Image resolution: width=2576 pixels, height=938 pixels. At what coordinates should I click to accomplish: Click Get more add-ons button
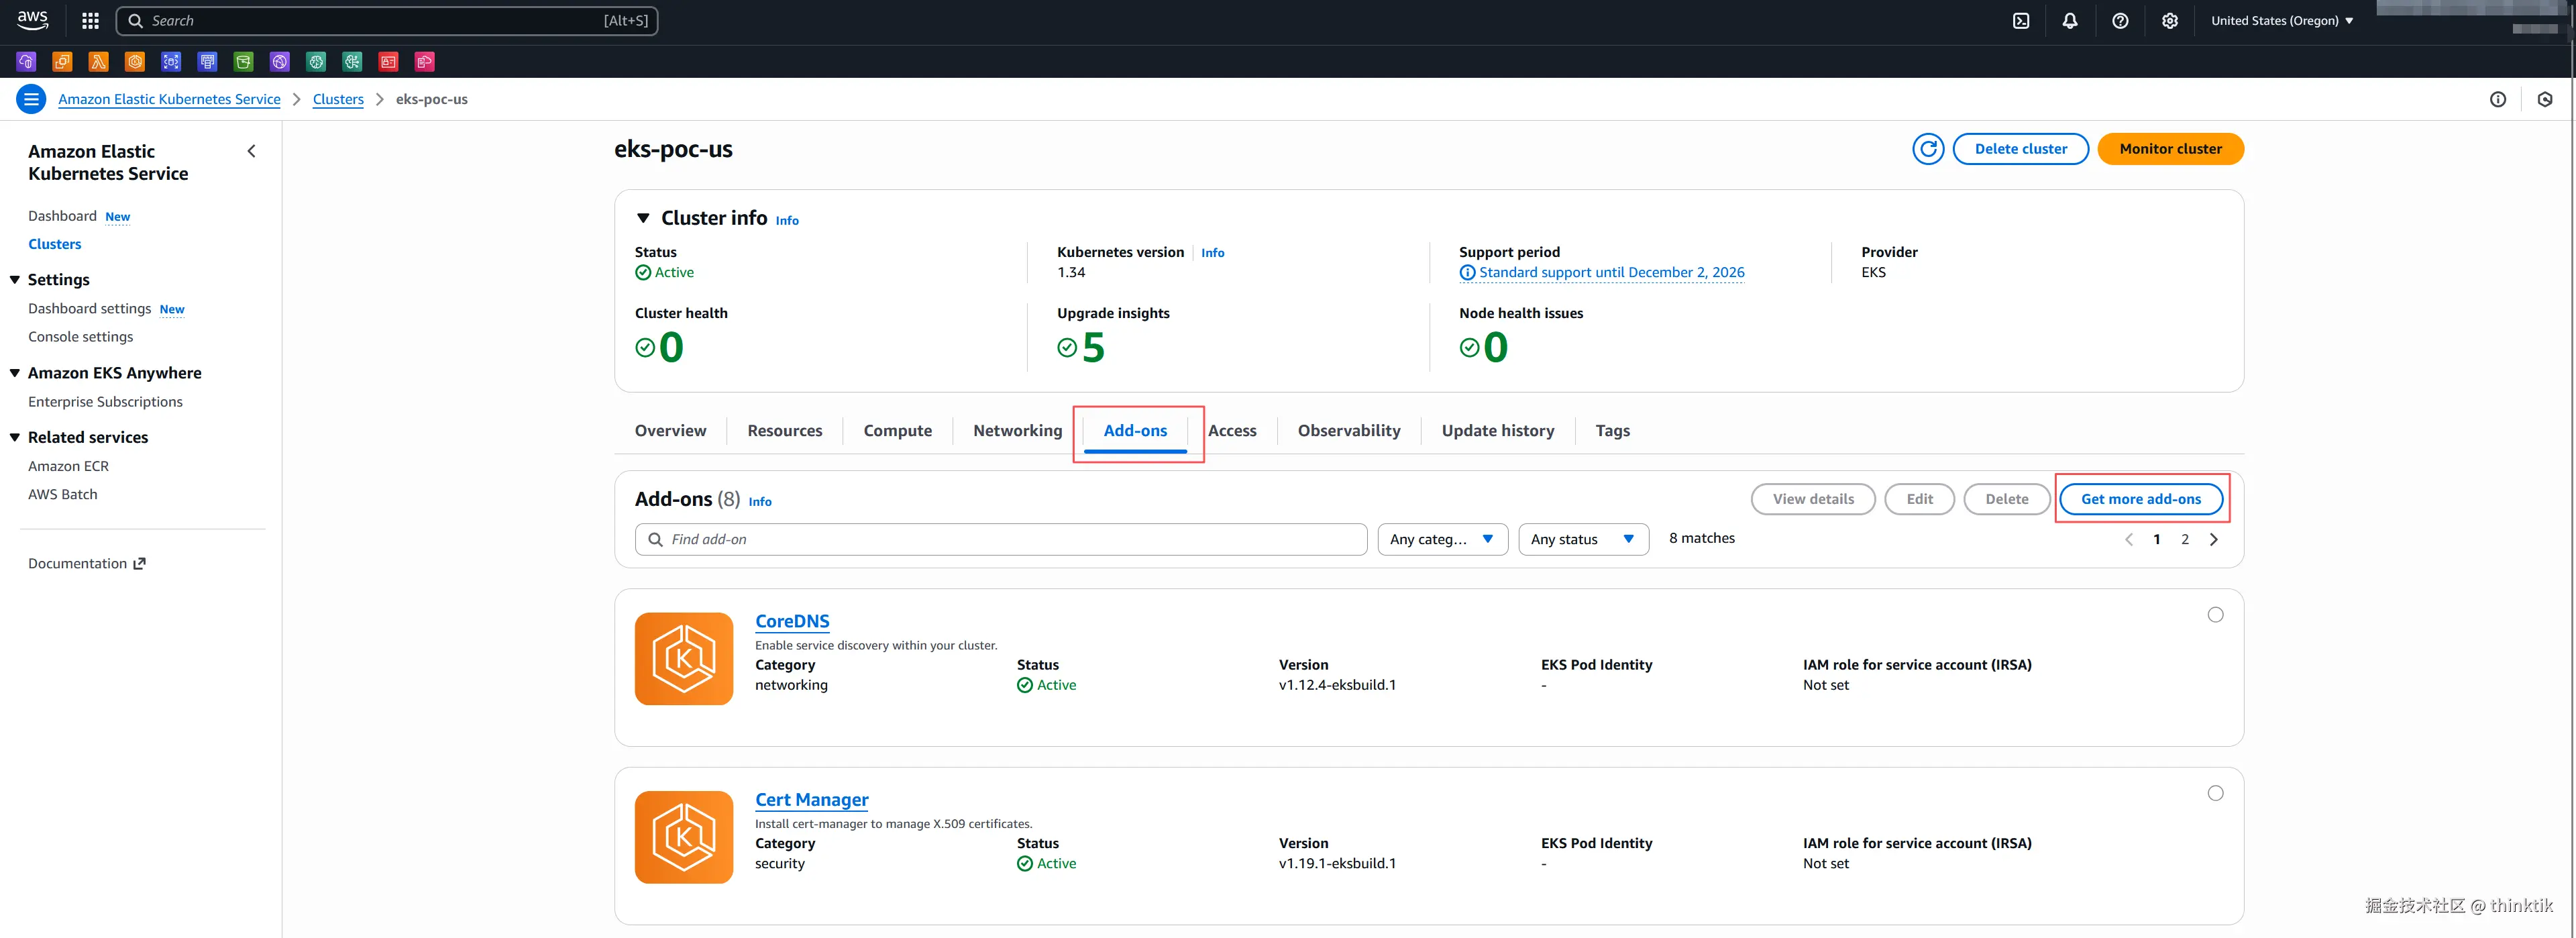2140,499
